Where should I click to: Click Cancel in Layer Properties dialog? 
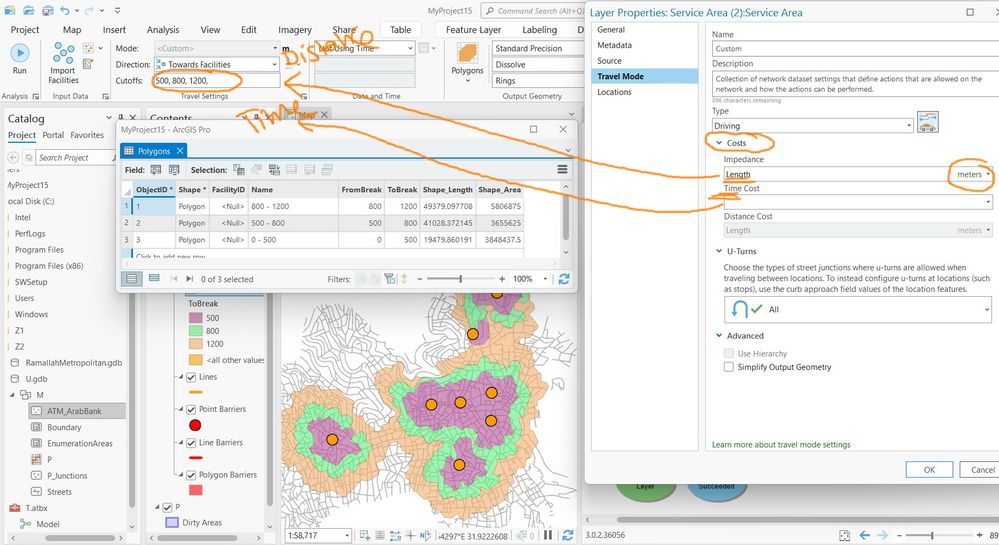click(981, 470)
